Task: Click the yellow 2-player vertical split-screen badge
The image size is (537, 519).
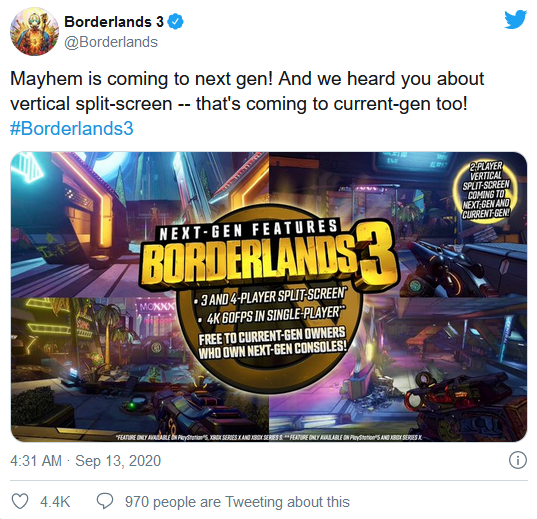Action: pos(486,190)
